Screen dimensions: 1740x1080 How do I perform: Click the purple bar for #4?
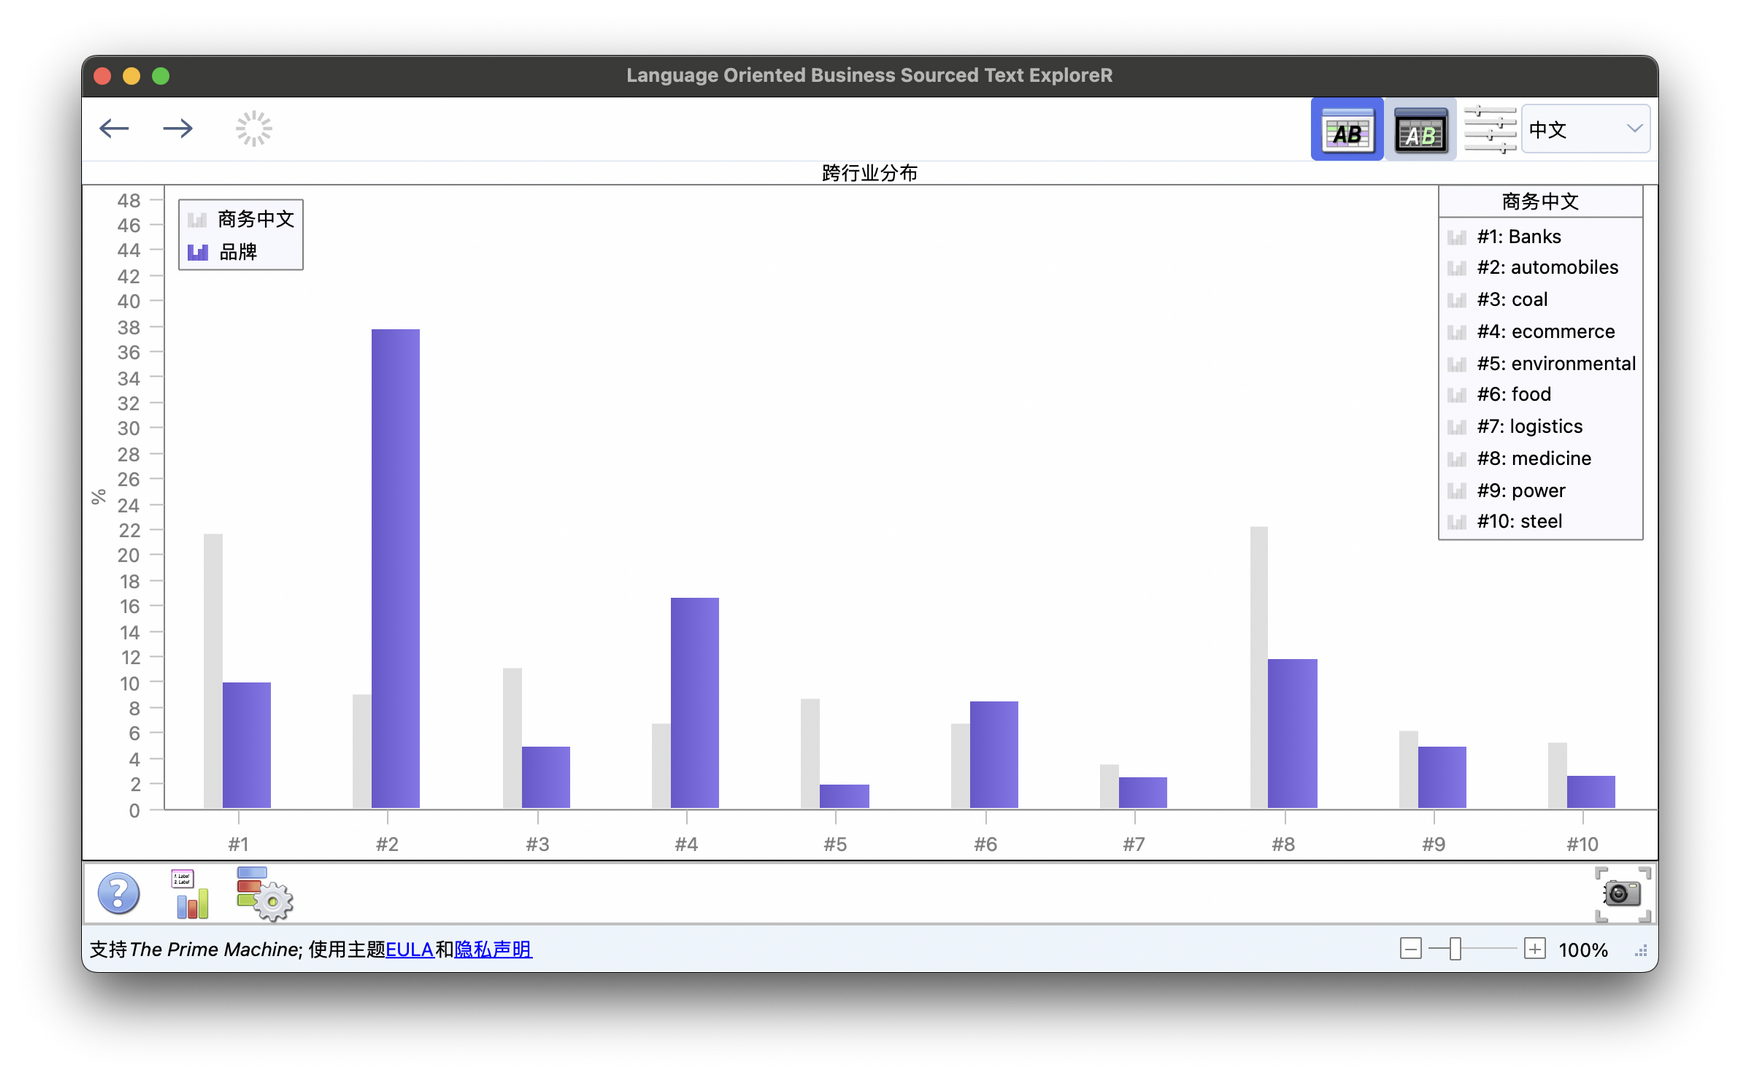pos(695,703)
